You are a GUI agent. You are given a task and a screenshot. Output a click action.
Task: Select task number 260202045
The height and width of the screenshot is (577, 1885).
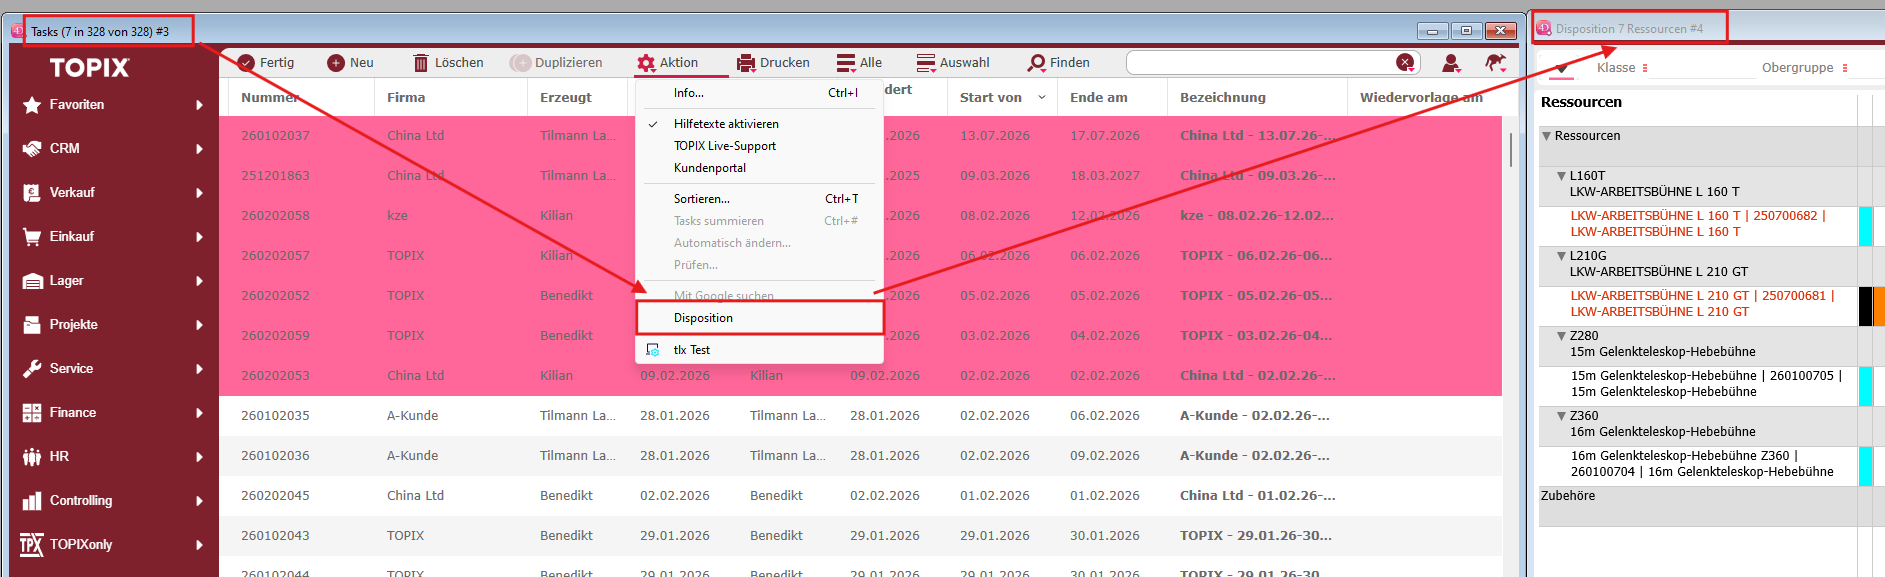coord(275,496)
